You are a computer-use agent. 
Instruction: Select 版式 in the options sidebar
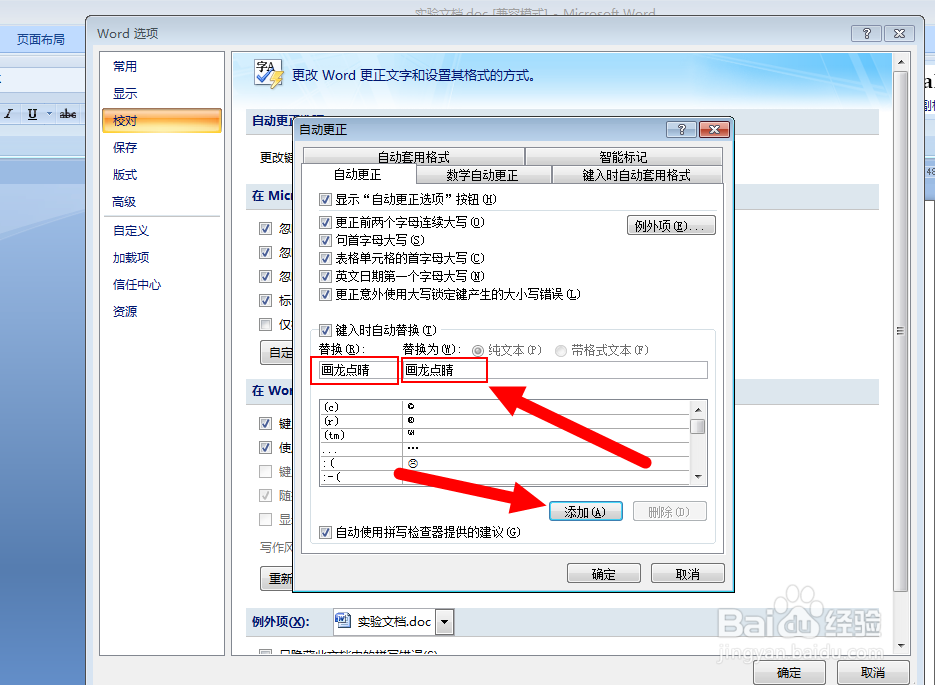125,175
